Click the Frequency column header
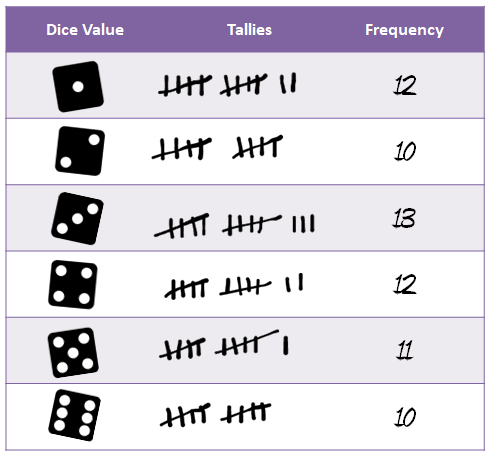This screenshot has width=489, height=454. point(404,30)
